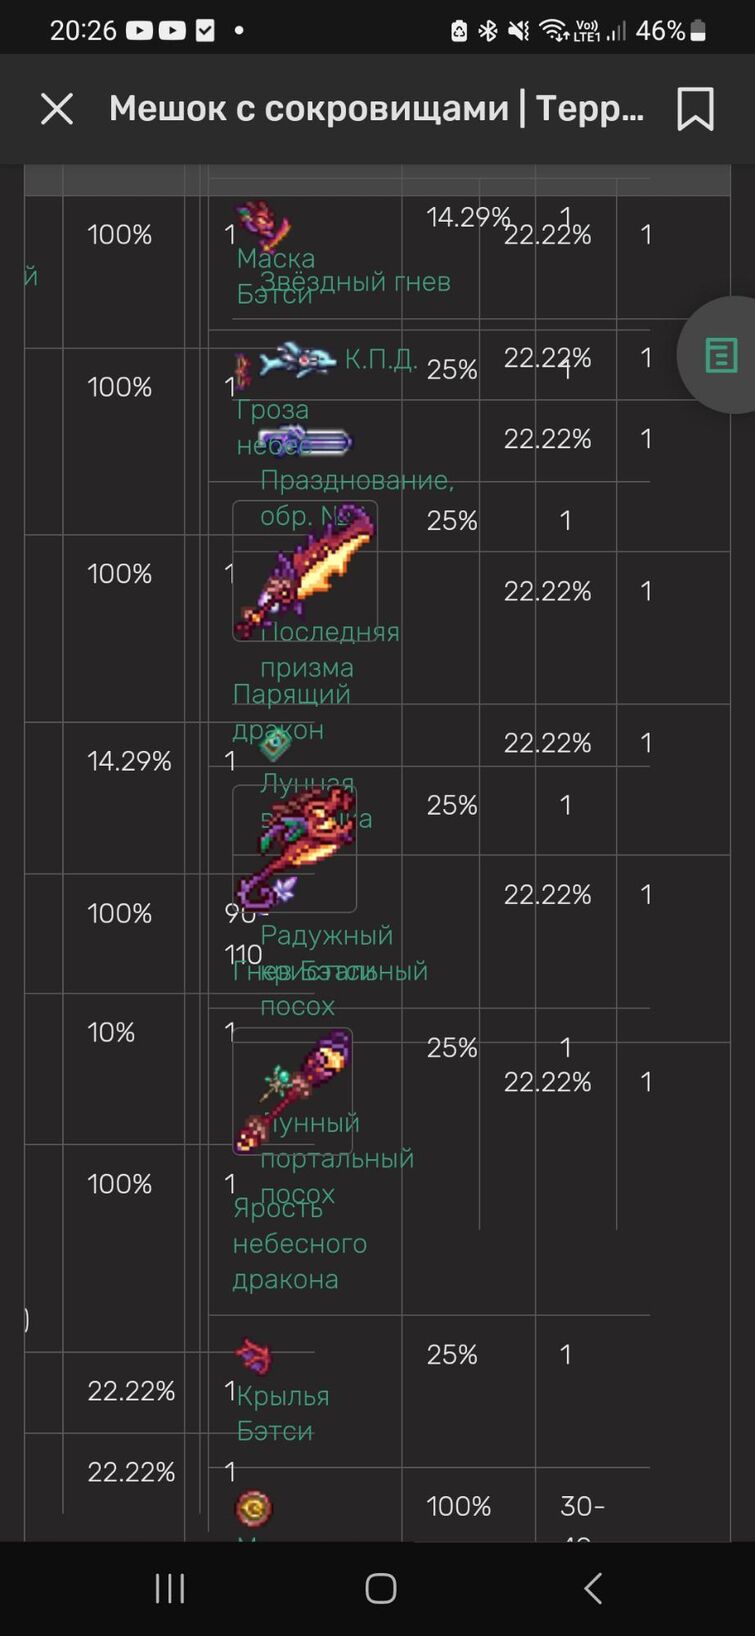This screenshot has height=1636, width=755.
Task: Tap the gold coin icon at bottom
Action: (x=254, y=1507)
